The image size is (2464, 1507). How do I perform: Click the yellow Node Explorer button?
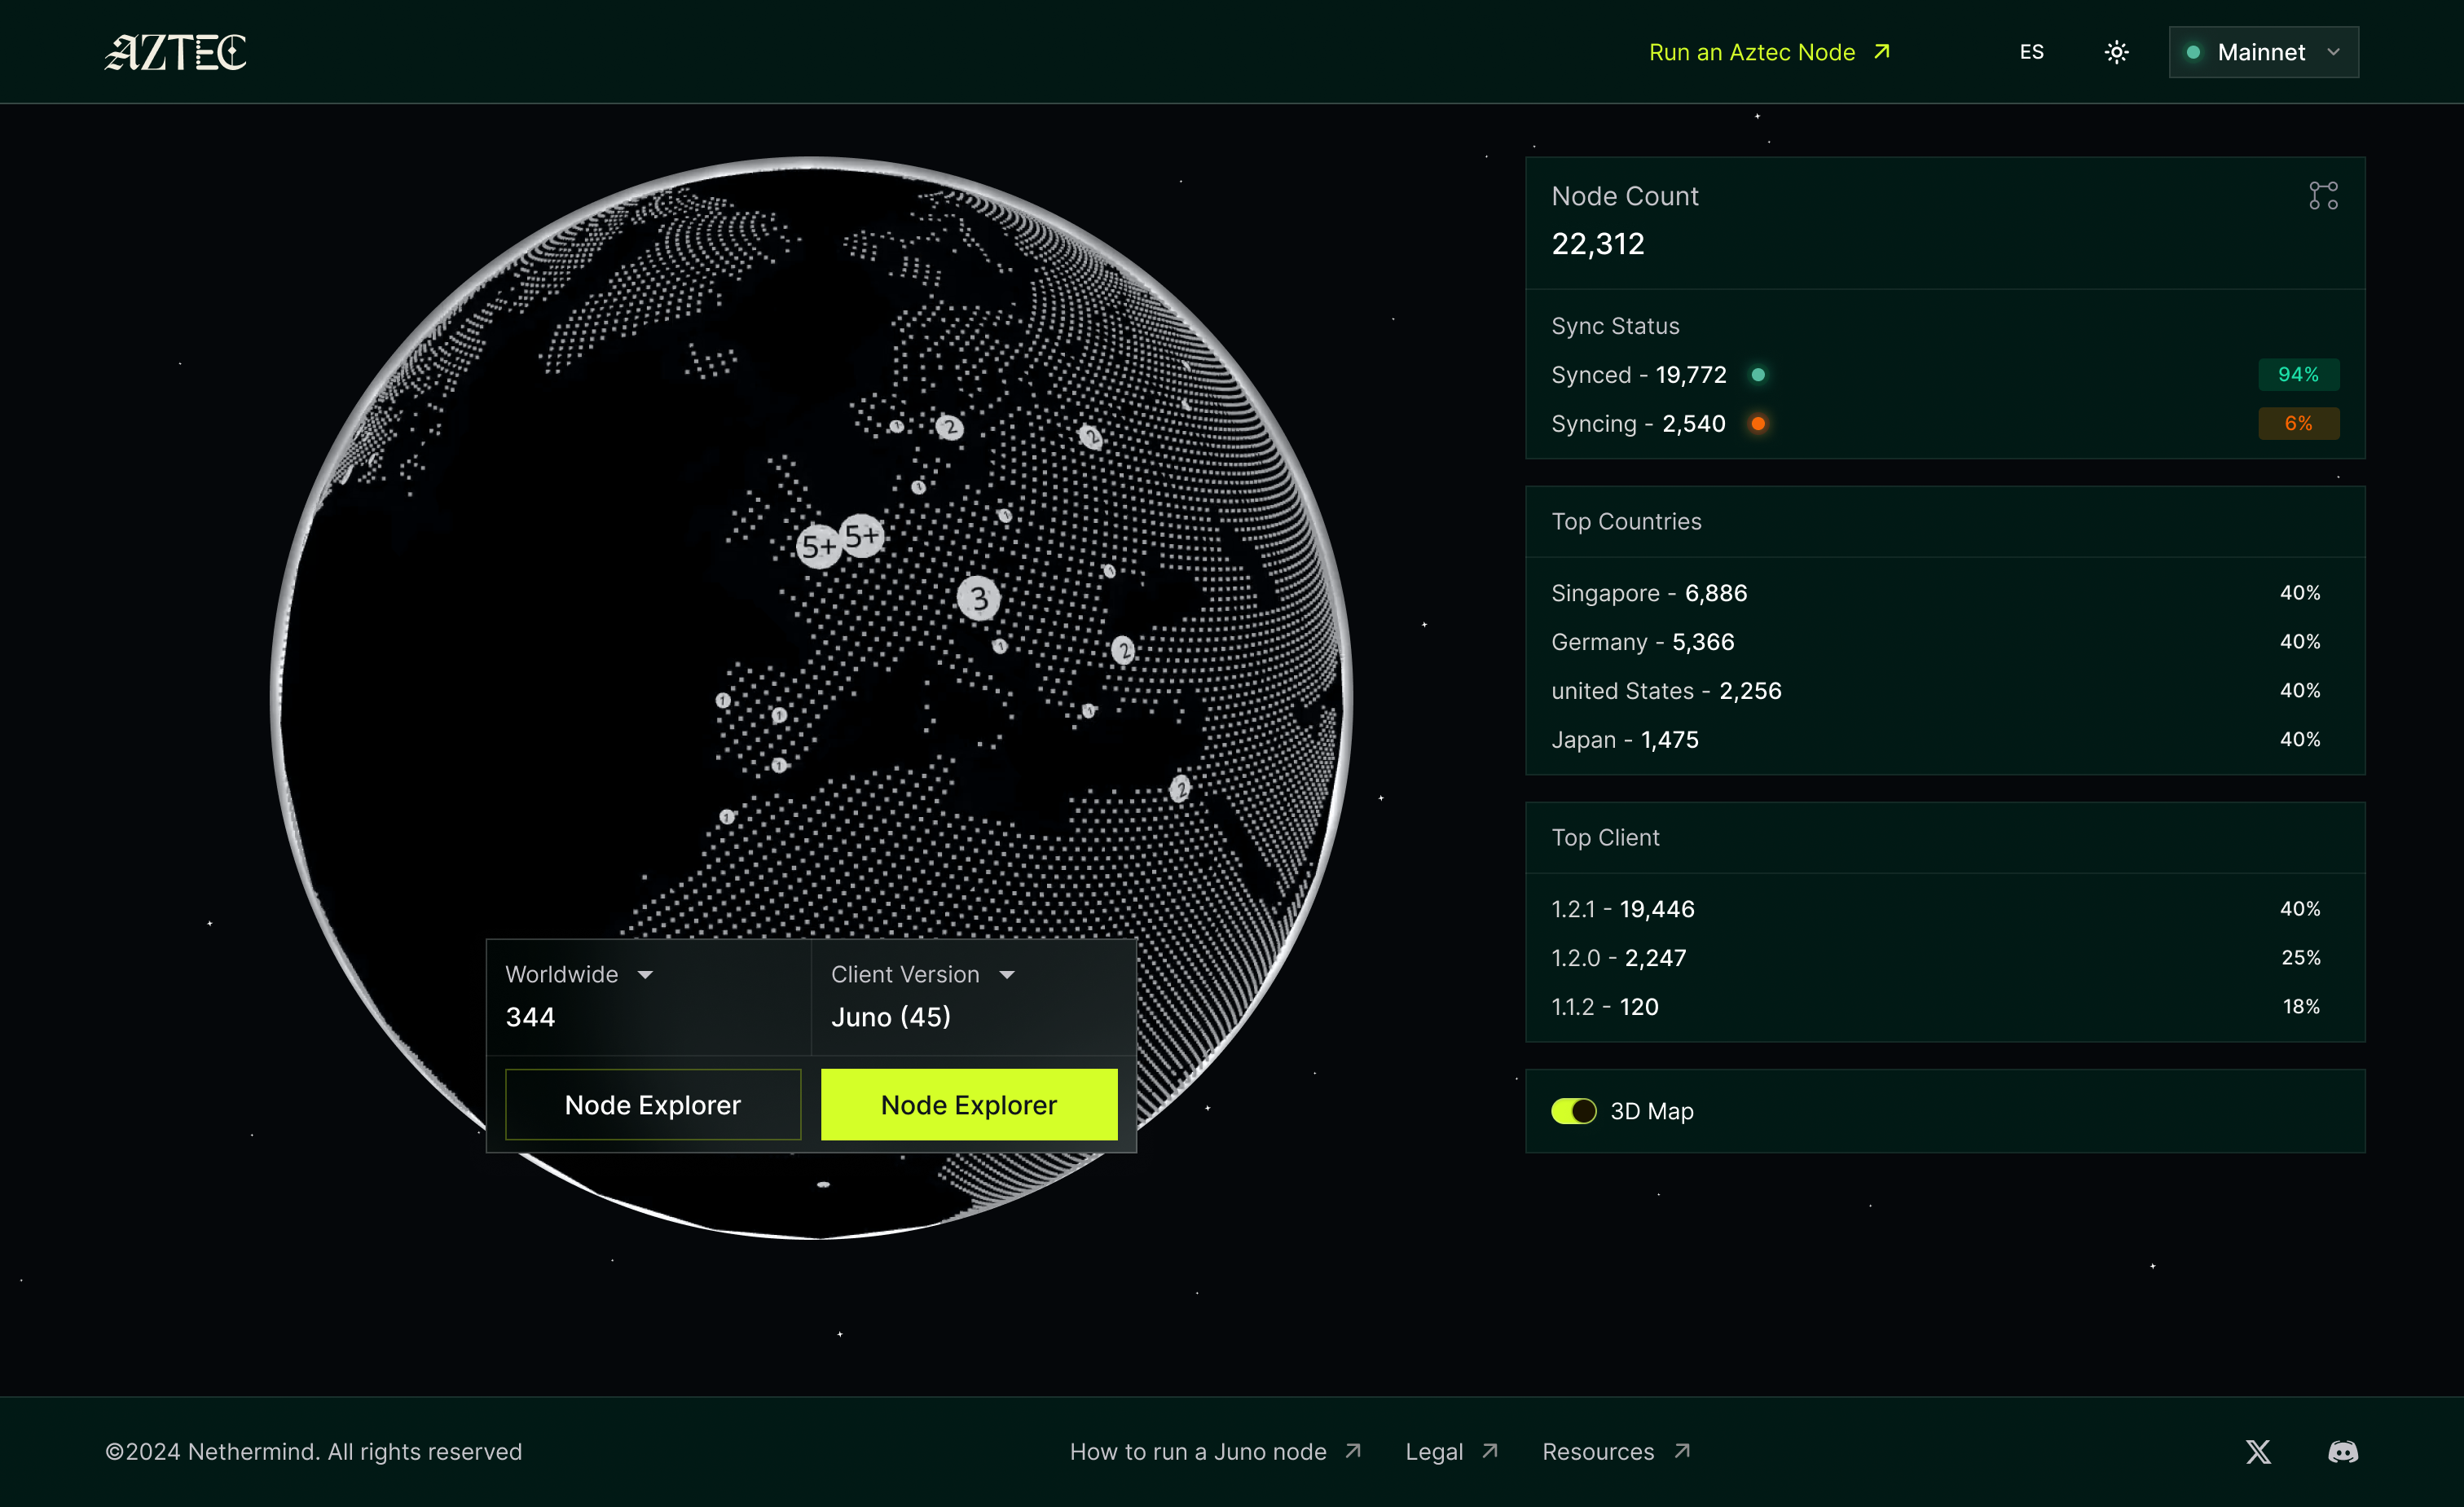[x=969, y=1105]
